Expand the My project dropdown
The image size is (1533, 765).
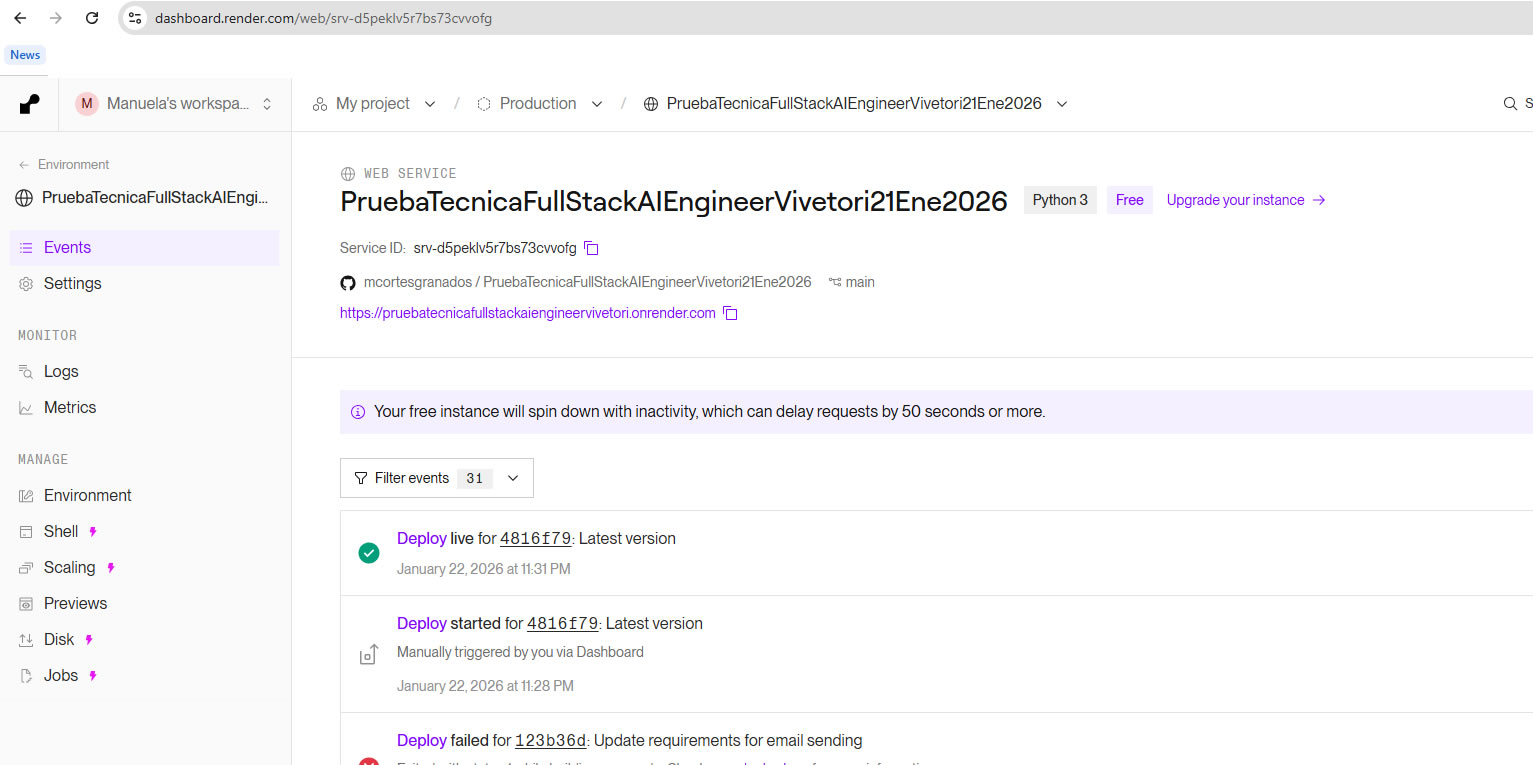click(430, 104)
